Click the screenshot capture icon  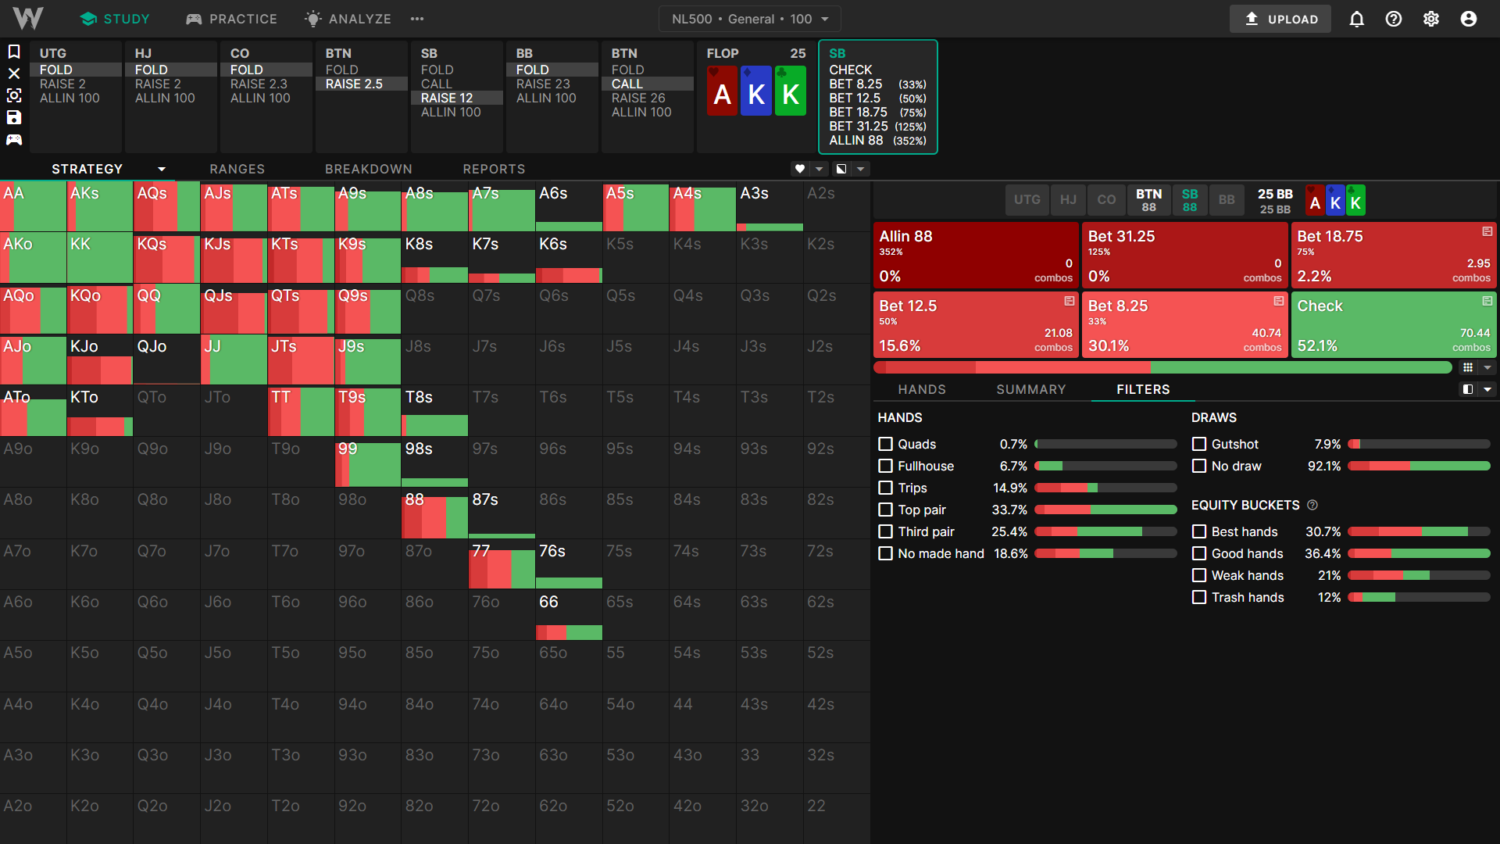tap(14, 95)
